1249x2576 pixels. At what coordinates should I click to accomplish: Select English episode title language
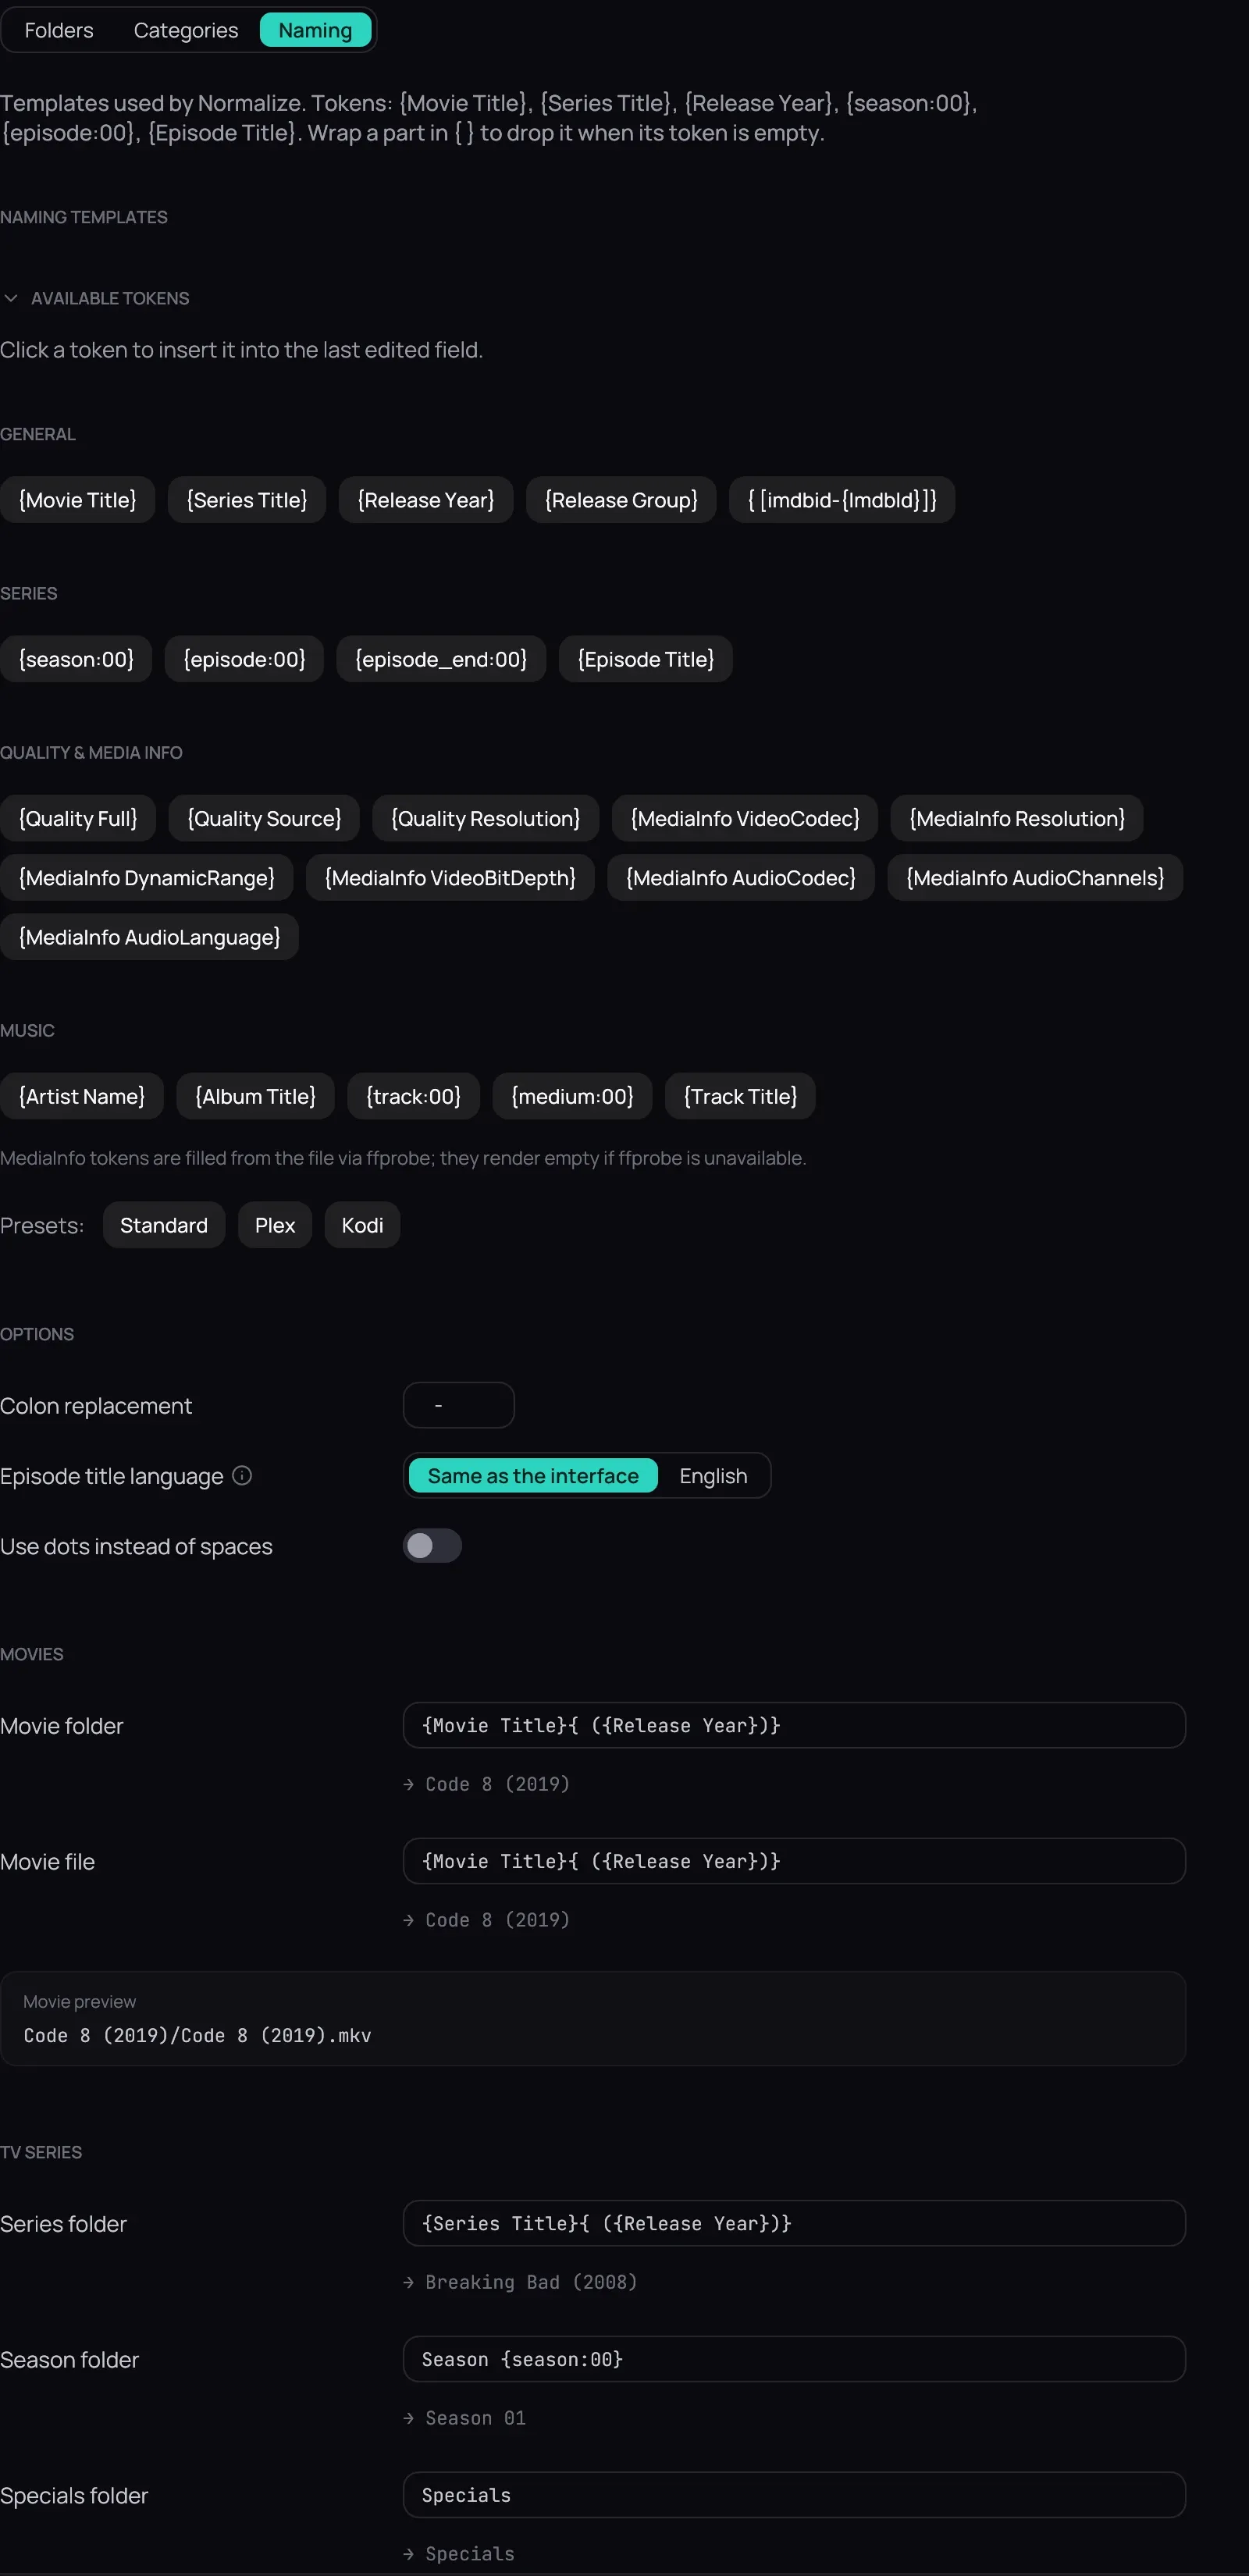713,1475
